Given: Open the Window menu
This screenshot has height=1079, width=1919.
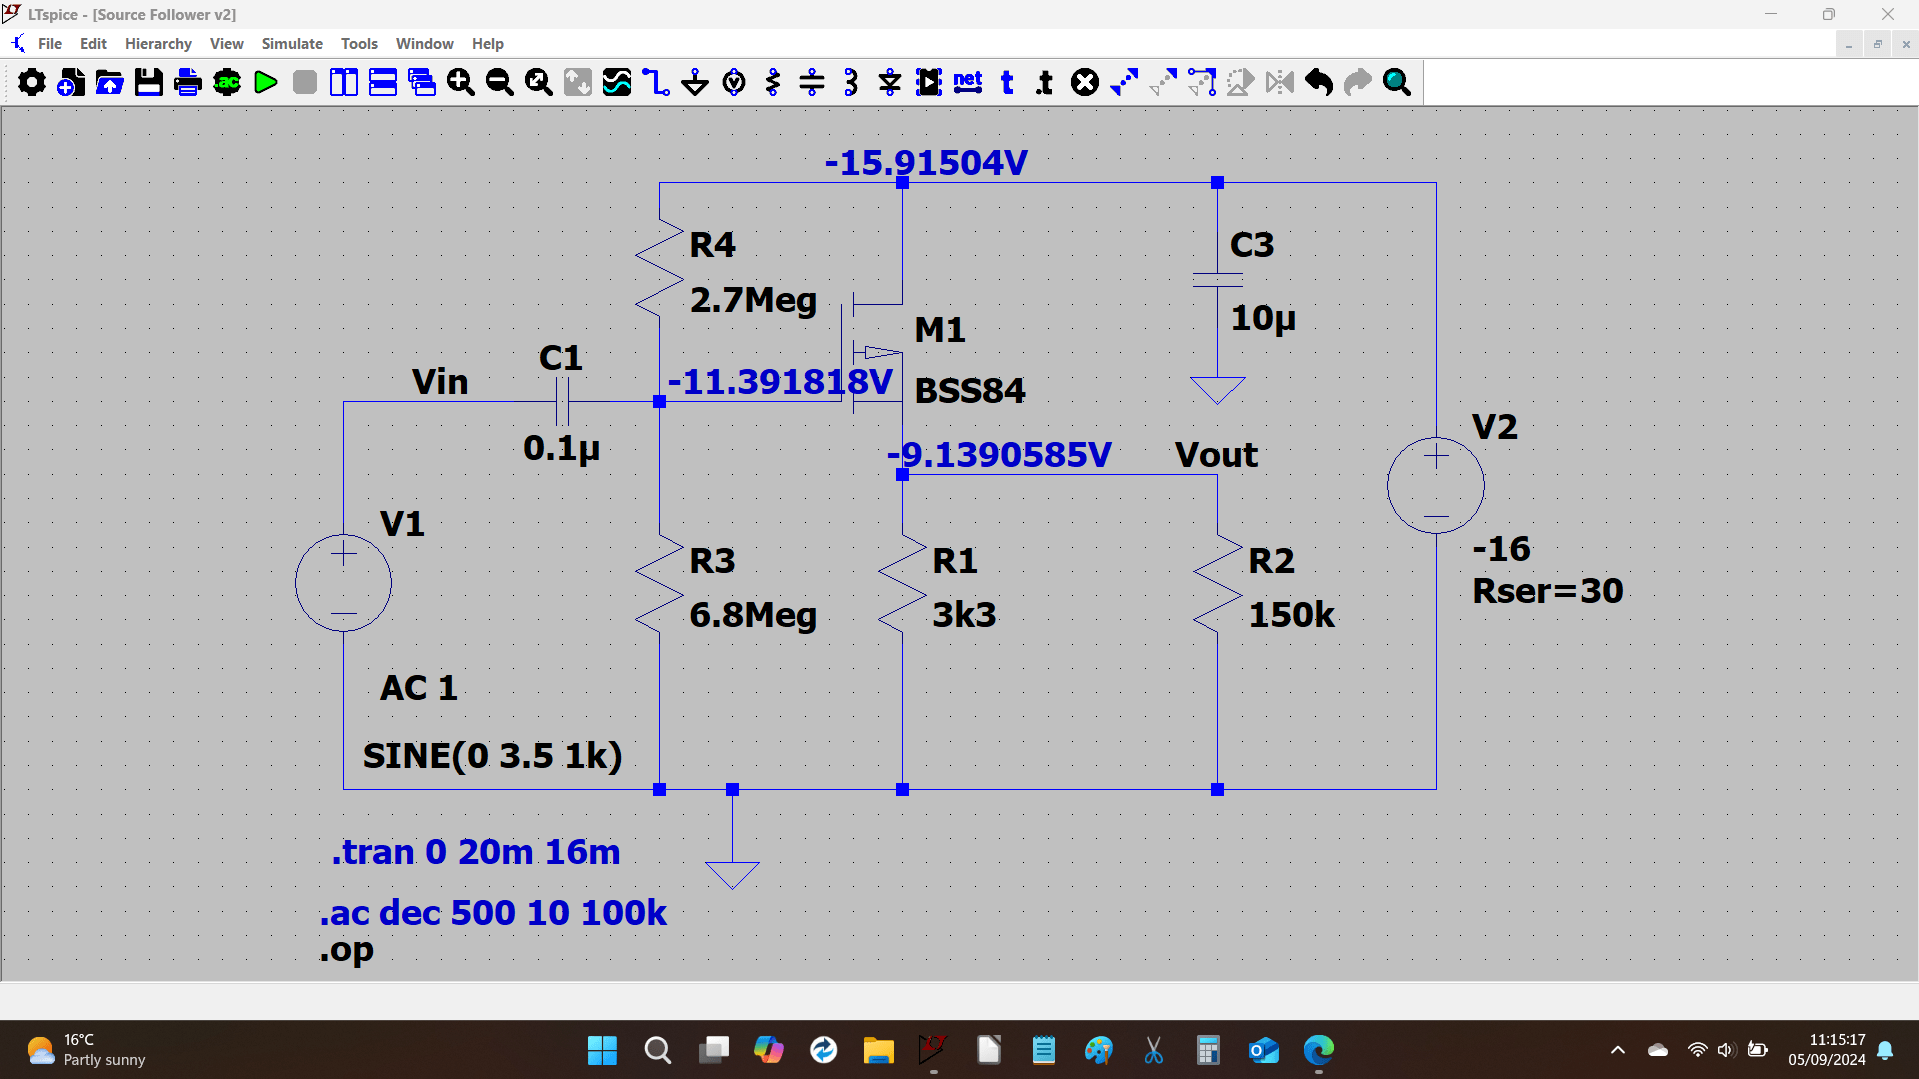Looking at the screenshot, I should (425, 44).
